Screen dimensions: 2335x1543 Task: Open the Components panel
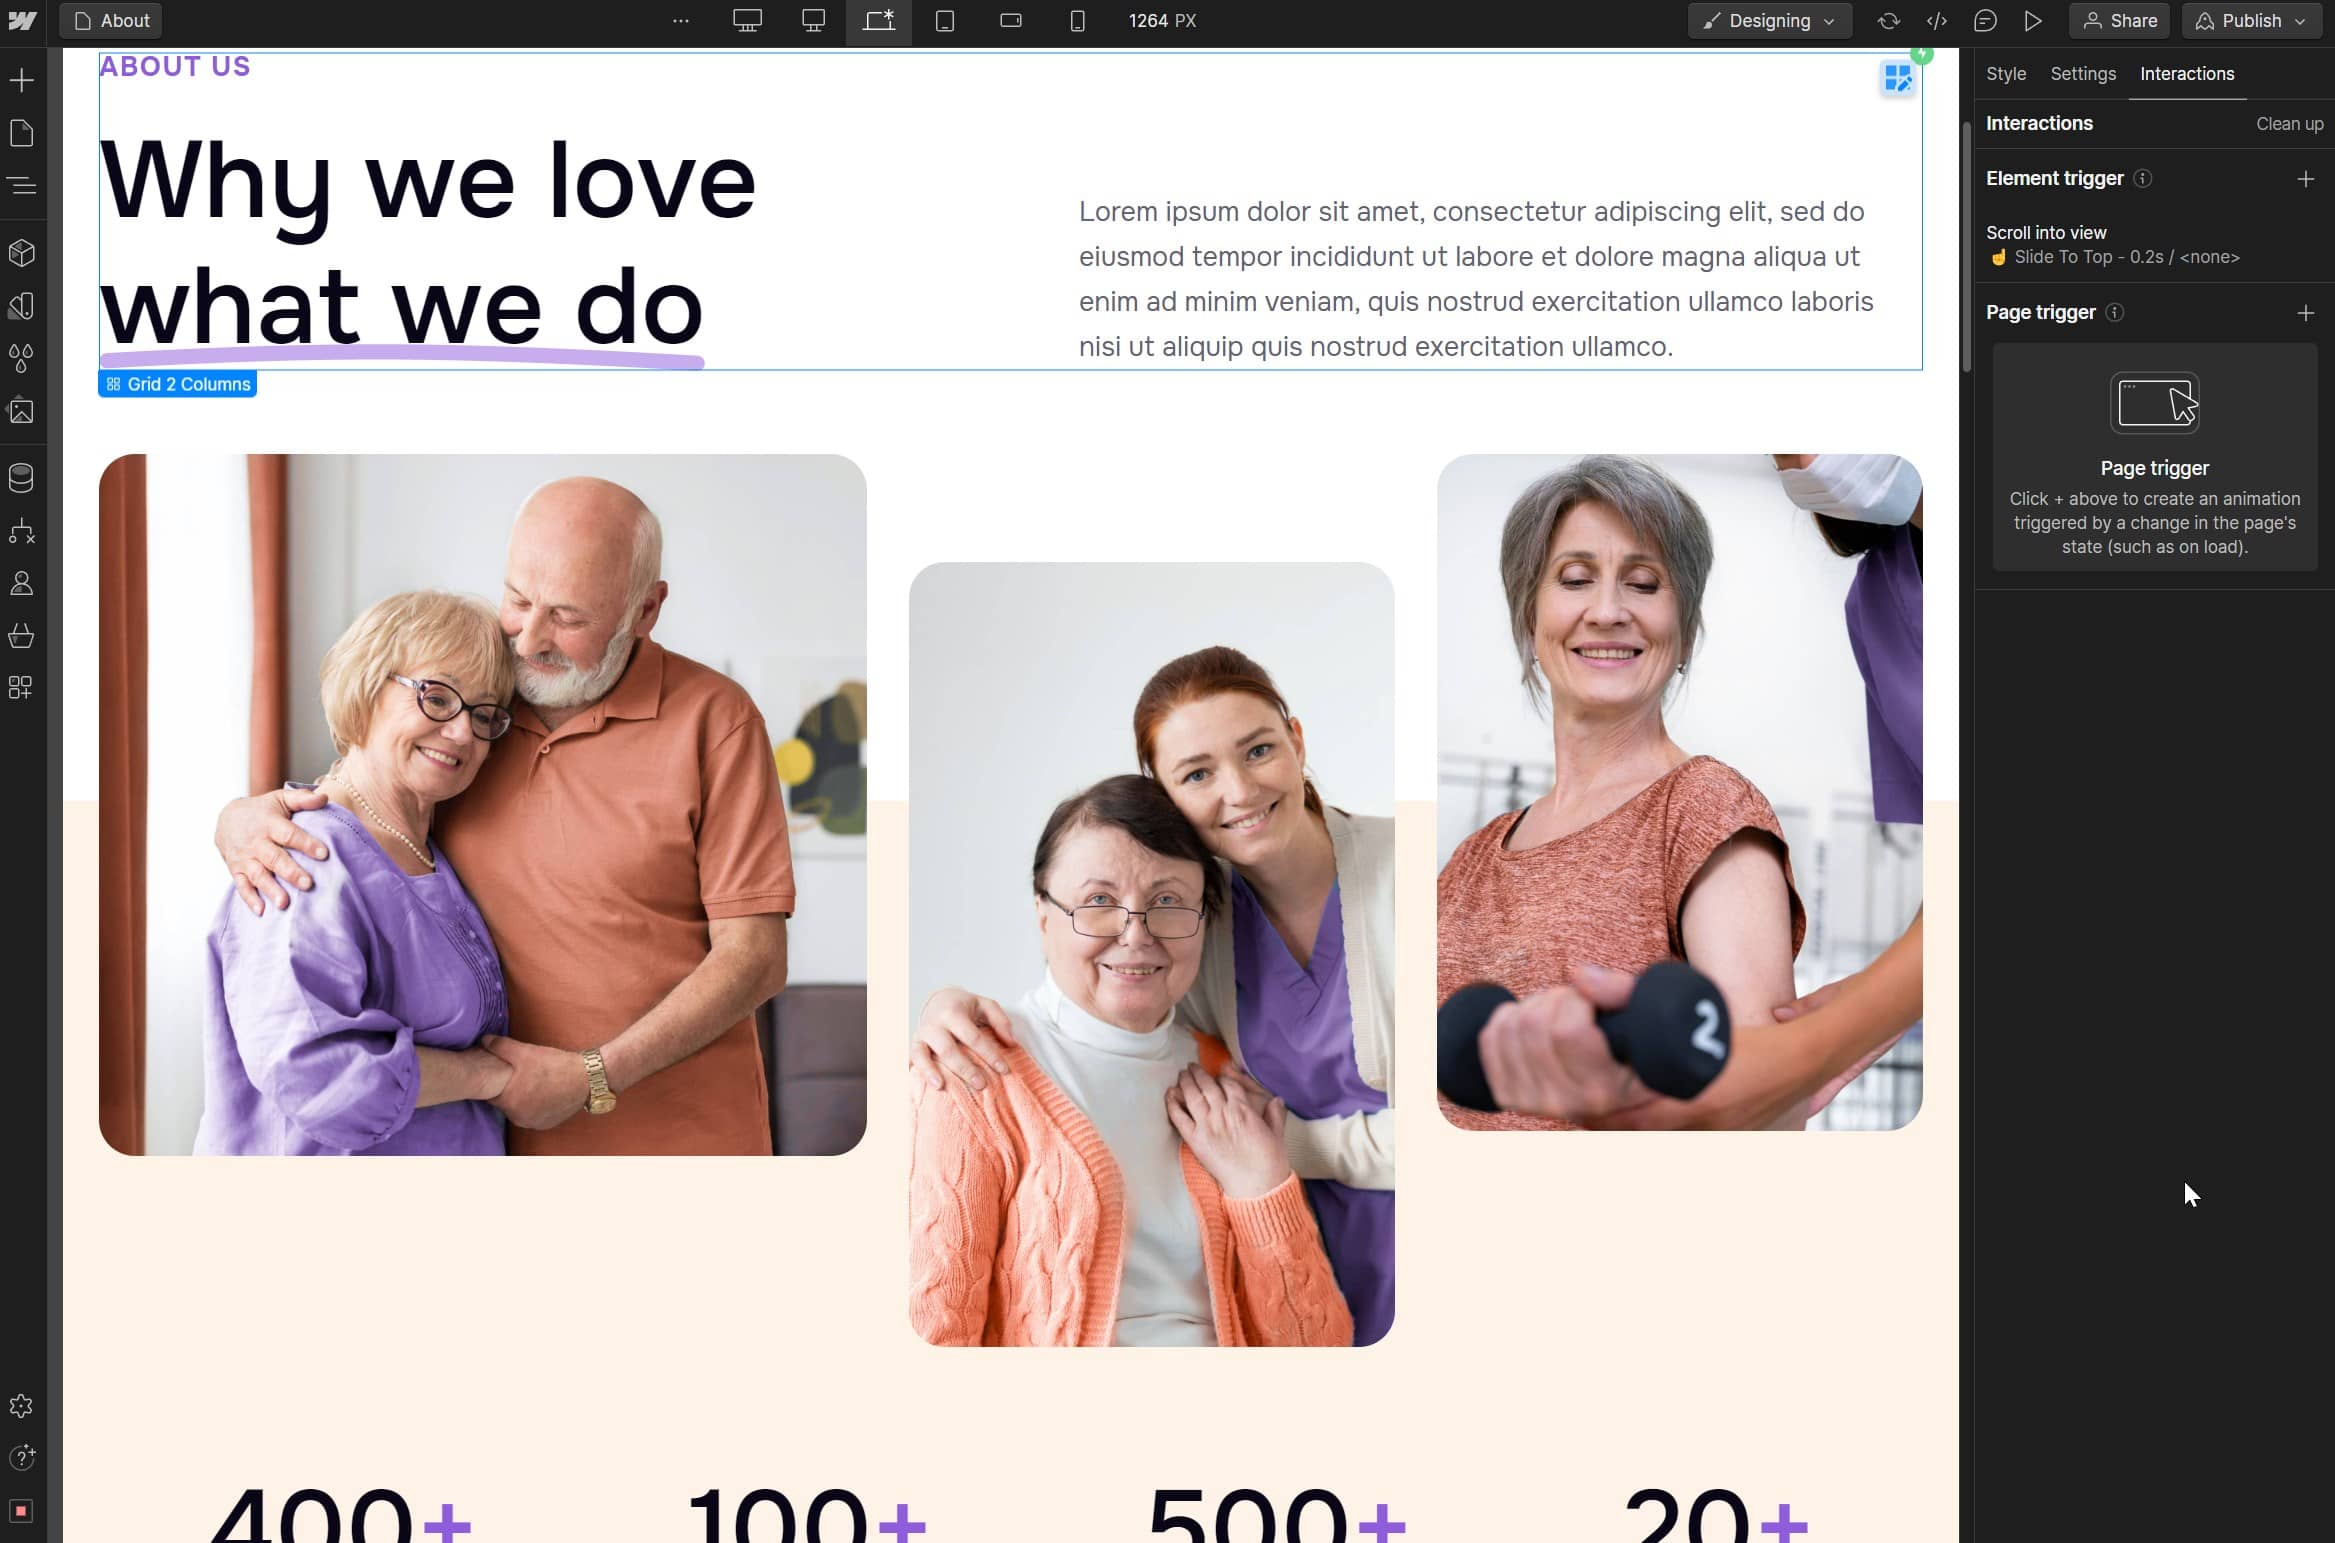click(22, 253)
